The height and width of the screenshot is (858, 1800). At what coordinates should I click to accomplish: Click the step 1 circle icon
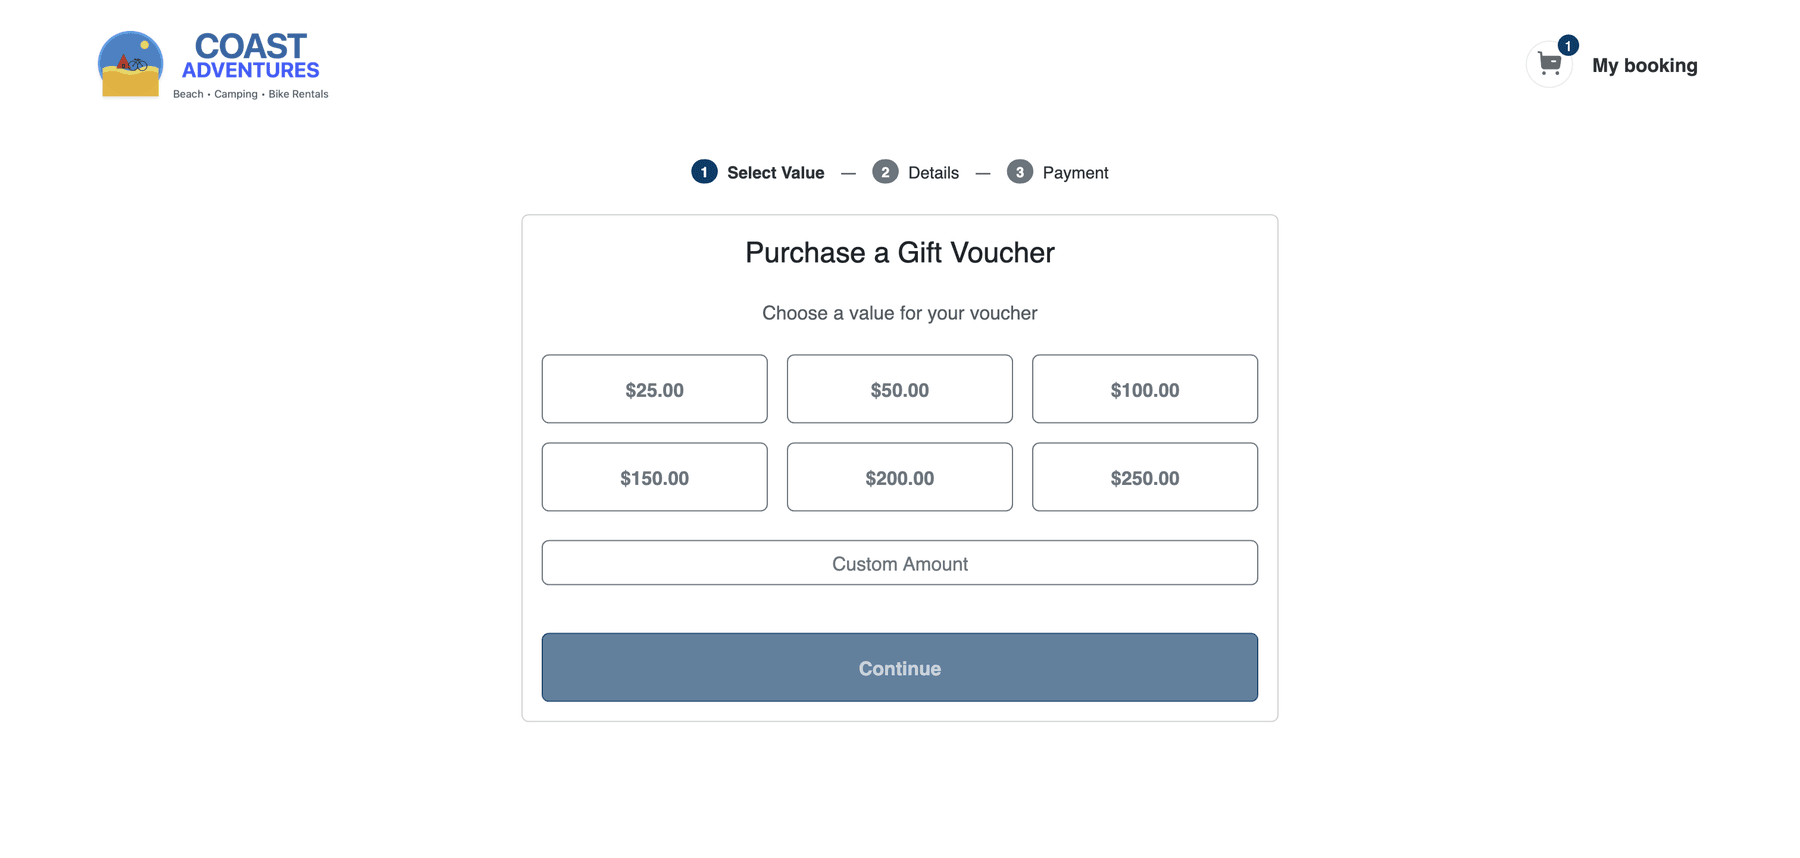pyautogui.click(x=703, y=172)
